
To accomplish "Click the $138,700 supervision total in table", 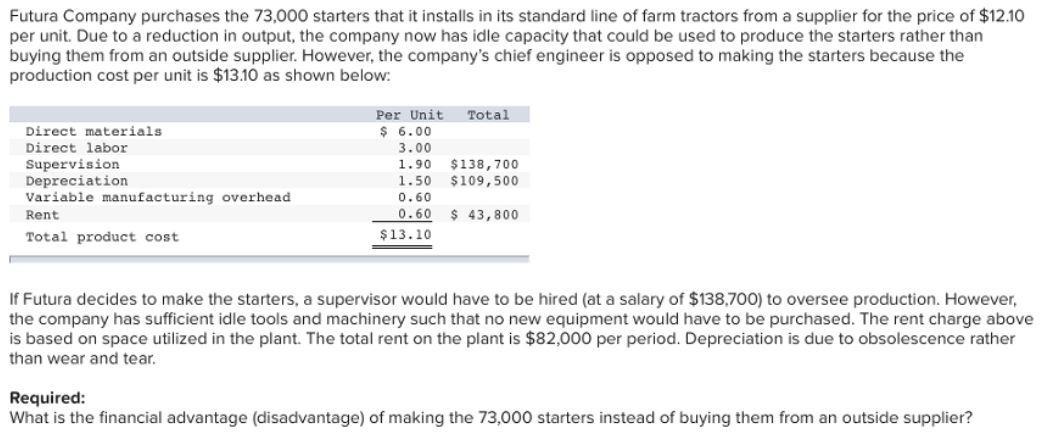I will [x=484, y=164].
